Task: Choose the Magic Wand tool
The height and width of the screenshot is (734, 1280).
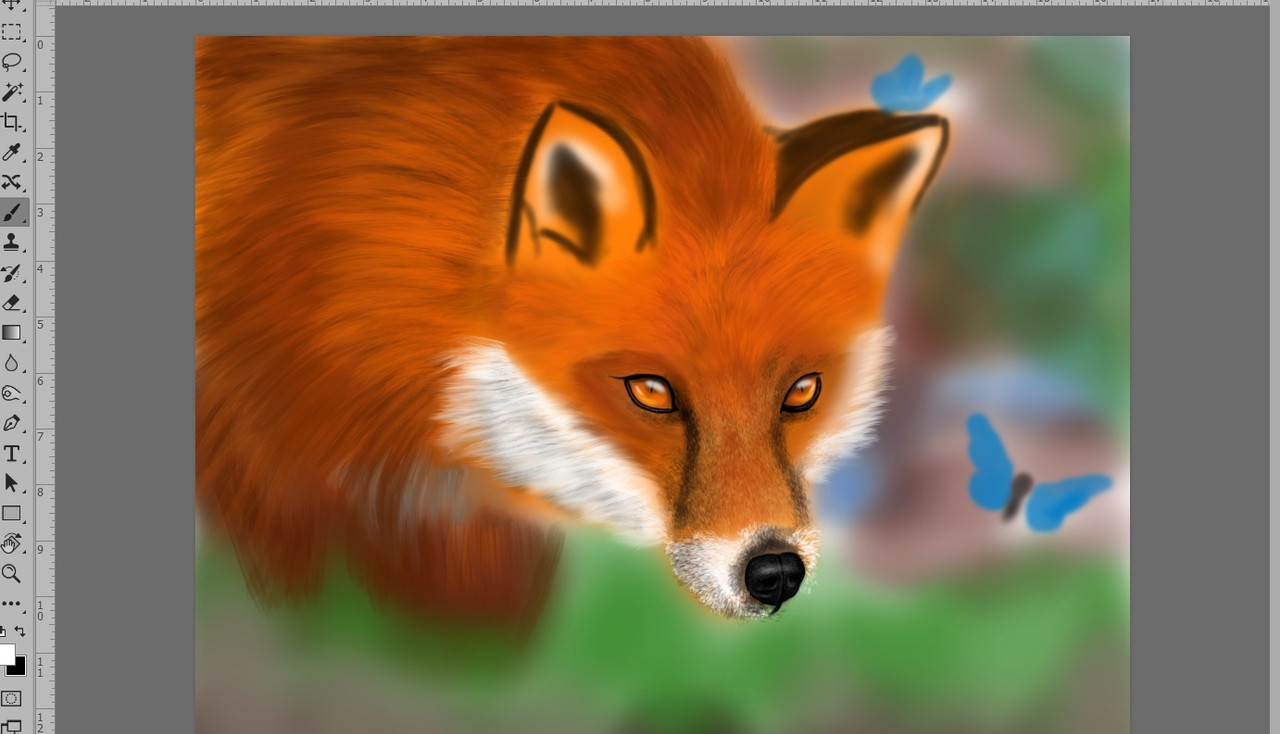Action: point(11,92)
